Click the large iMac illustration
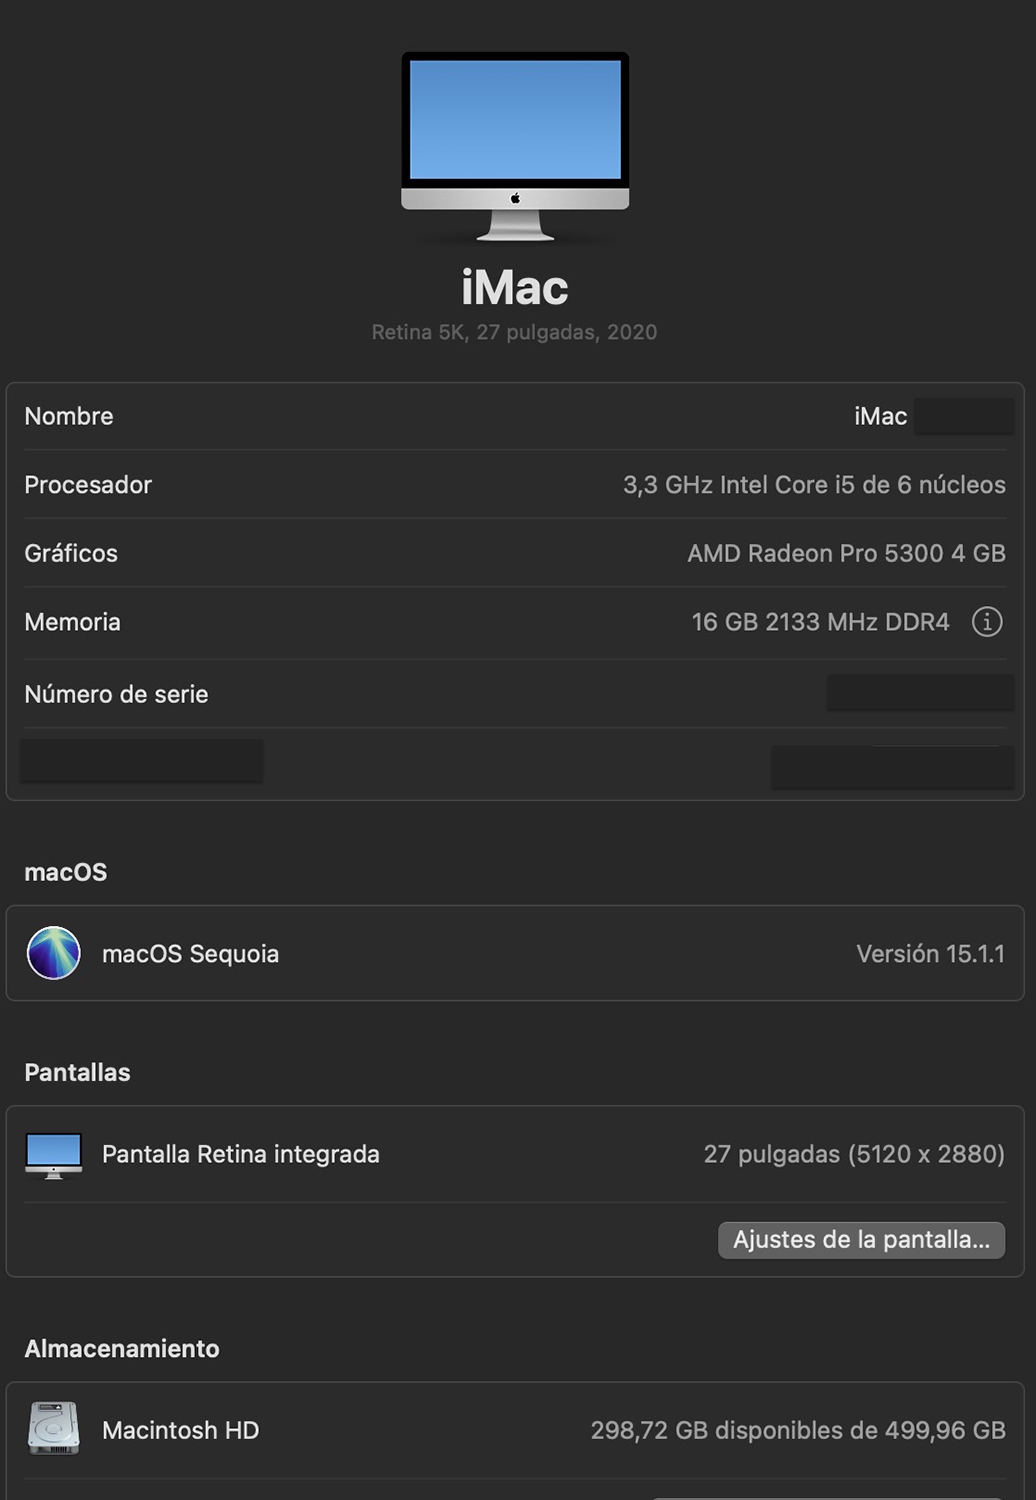This screenshot has height=1500, width=1036. click(515, 146)
